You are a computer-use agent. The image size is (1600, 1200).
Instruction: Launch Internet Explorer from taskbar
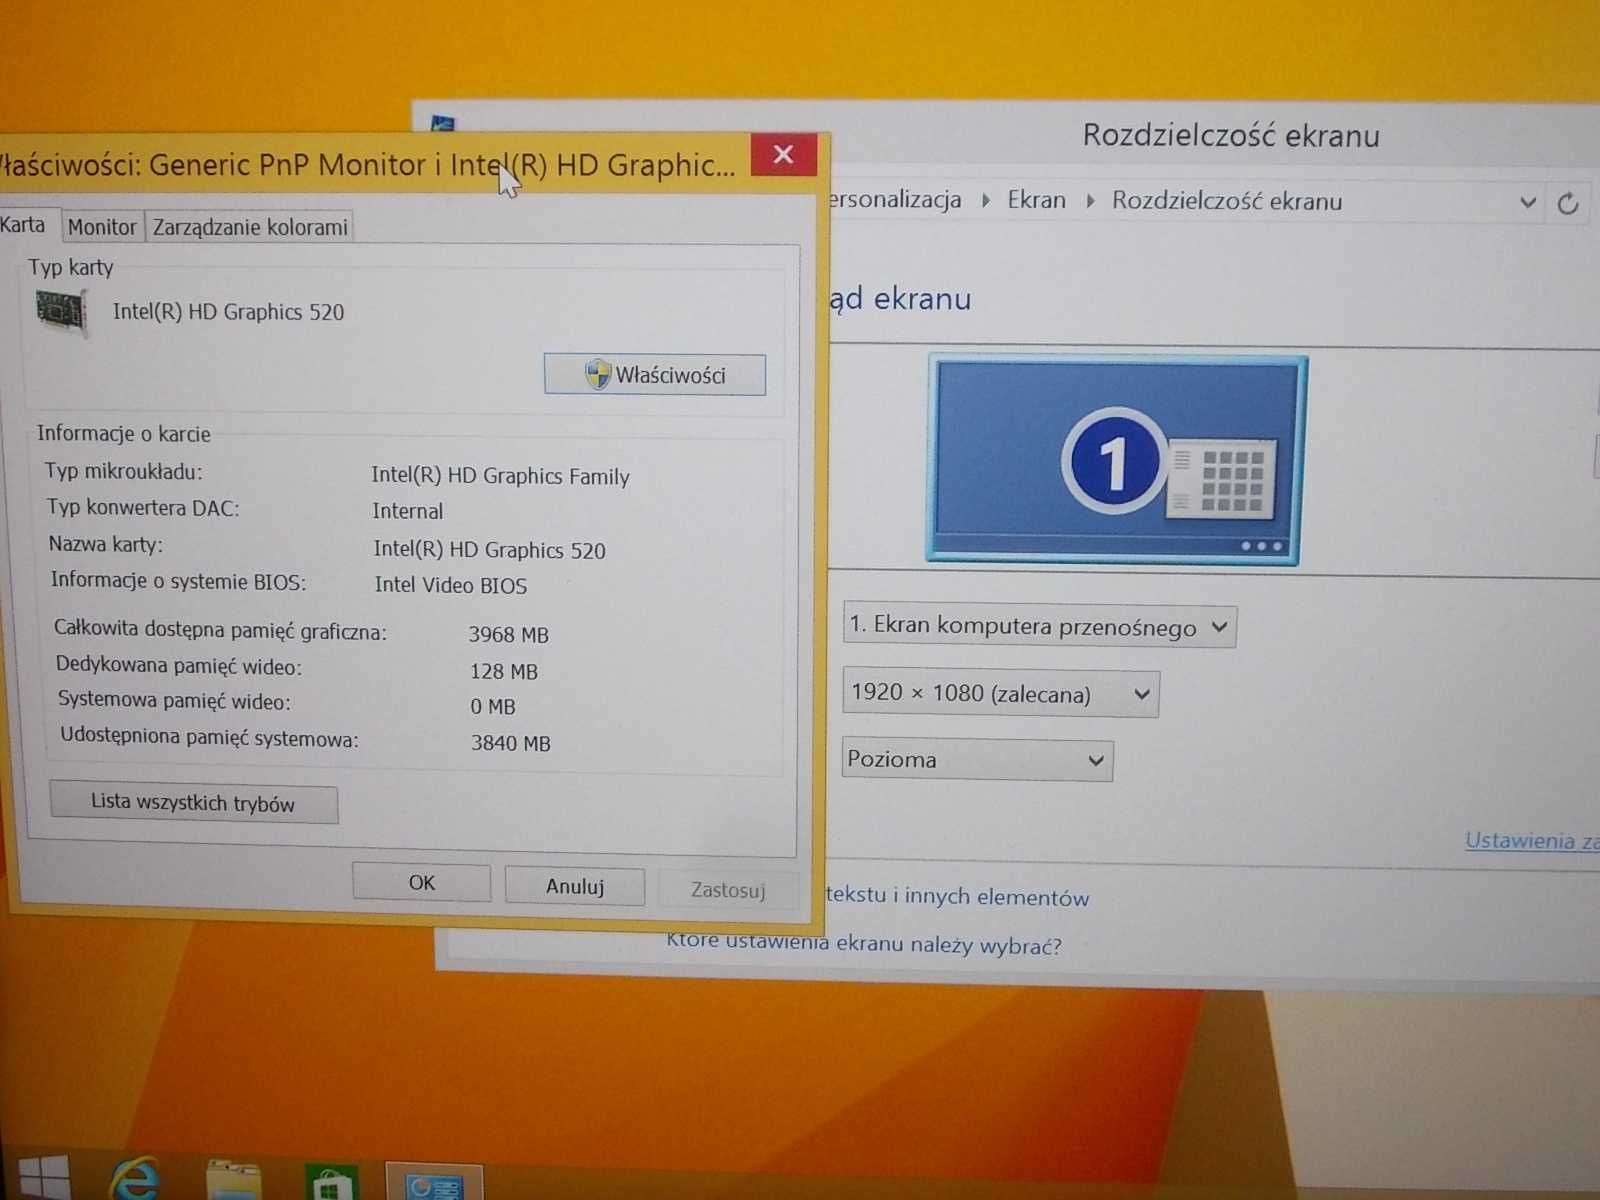point(134,1179)
